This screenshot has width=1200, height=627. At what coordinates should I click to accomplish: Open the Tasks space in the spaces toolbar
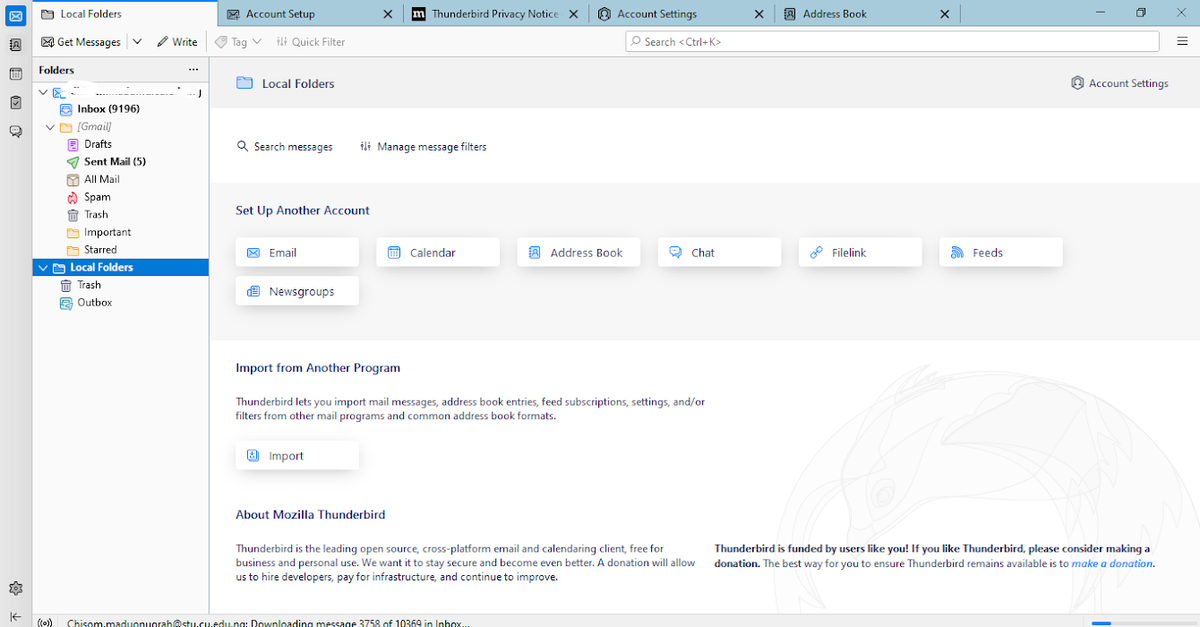15,103
